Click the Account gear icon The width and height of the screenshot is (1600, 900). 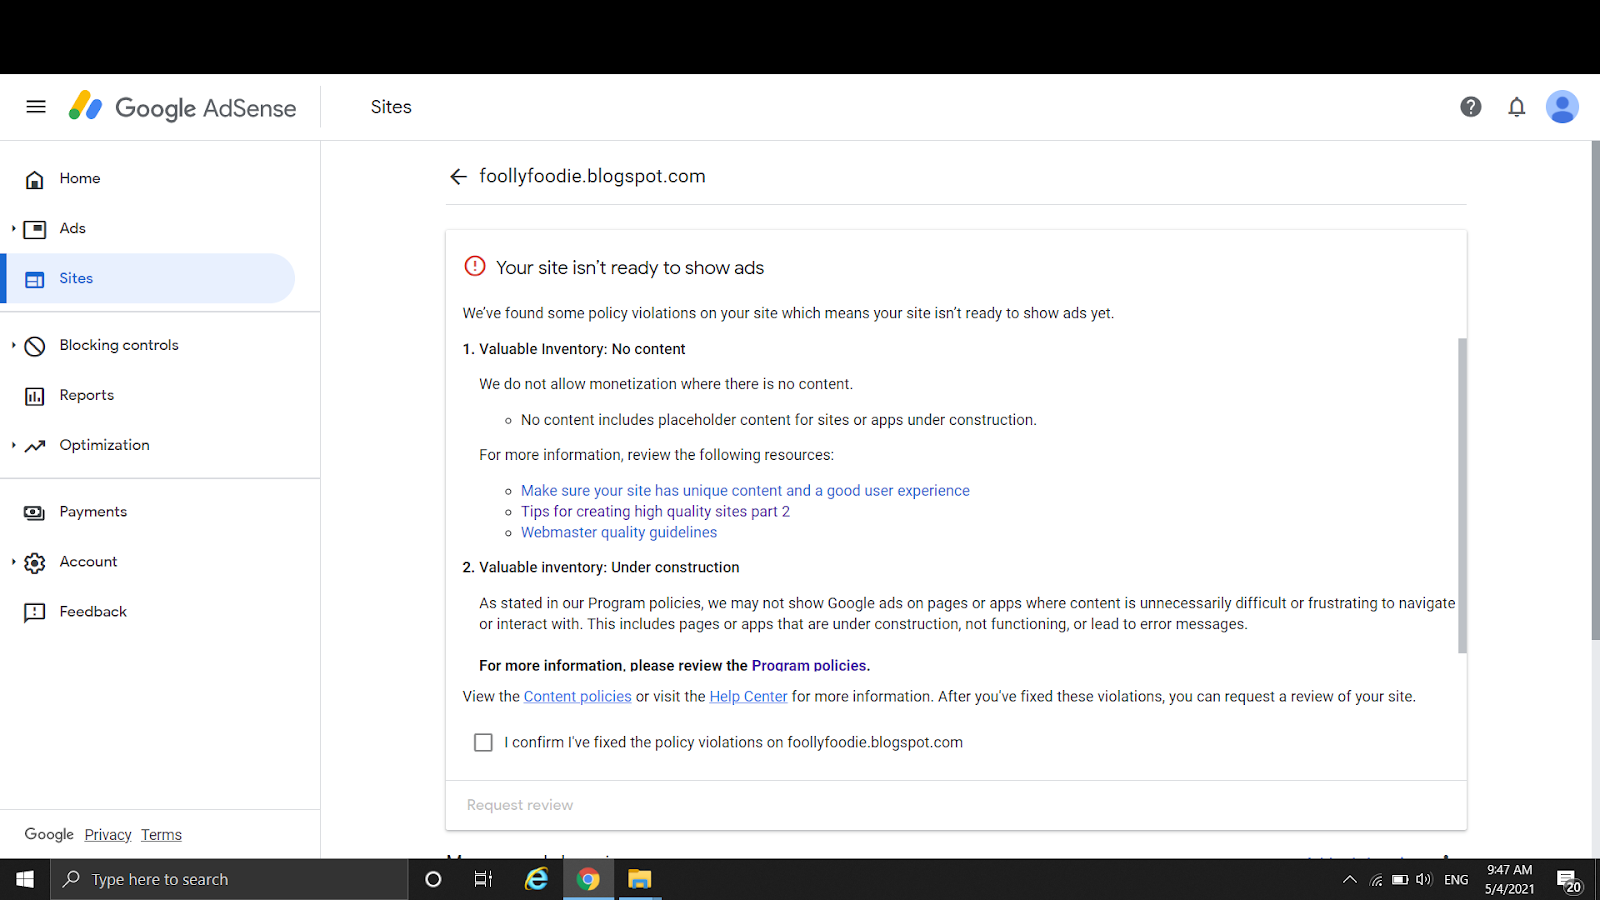click(35, 563)
